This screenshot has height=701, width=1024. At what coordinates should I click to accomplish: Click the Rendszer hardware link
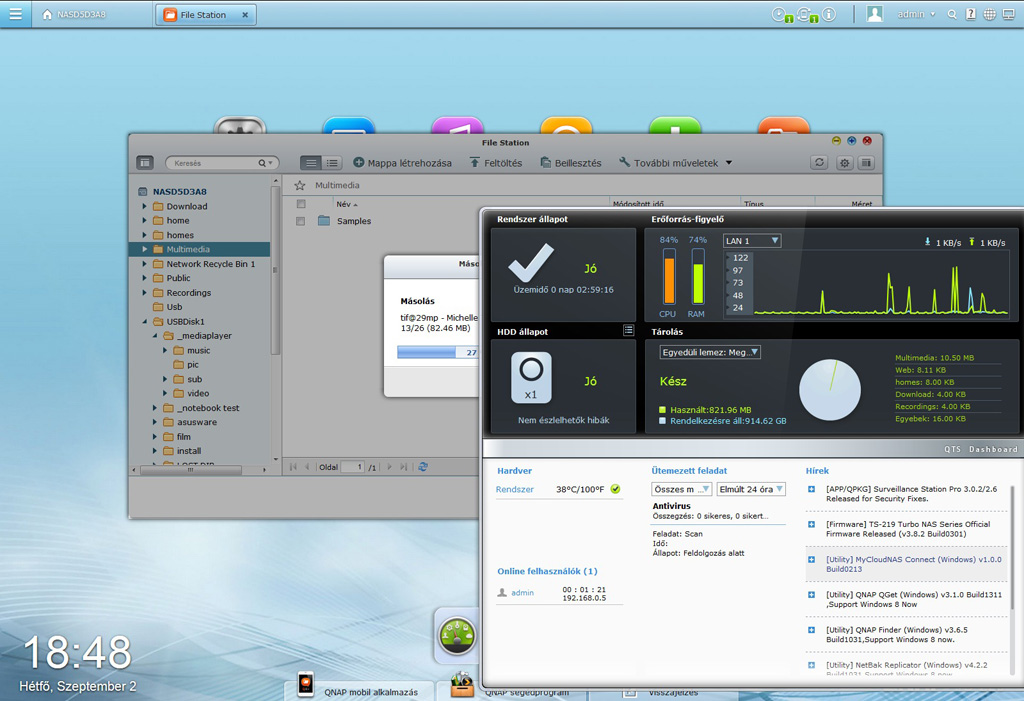(515, 489)
